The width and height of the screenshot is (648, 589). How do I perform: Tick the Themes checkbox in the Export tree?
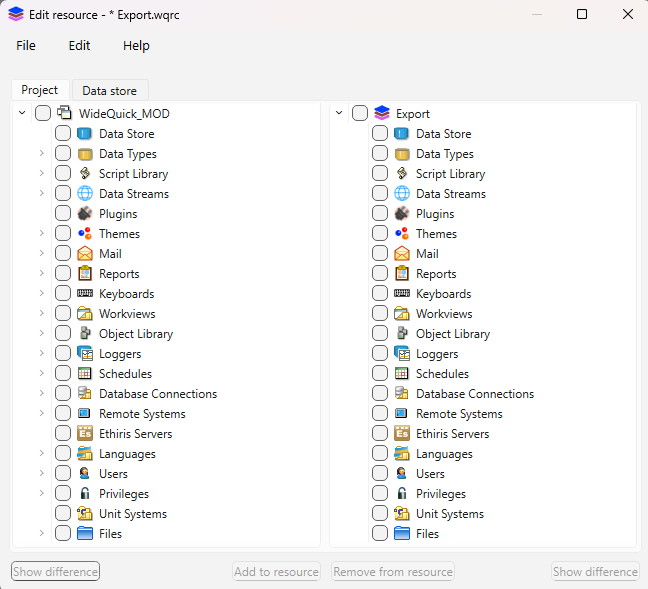pyautogui.click(x=380, y=233)
